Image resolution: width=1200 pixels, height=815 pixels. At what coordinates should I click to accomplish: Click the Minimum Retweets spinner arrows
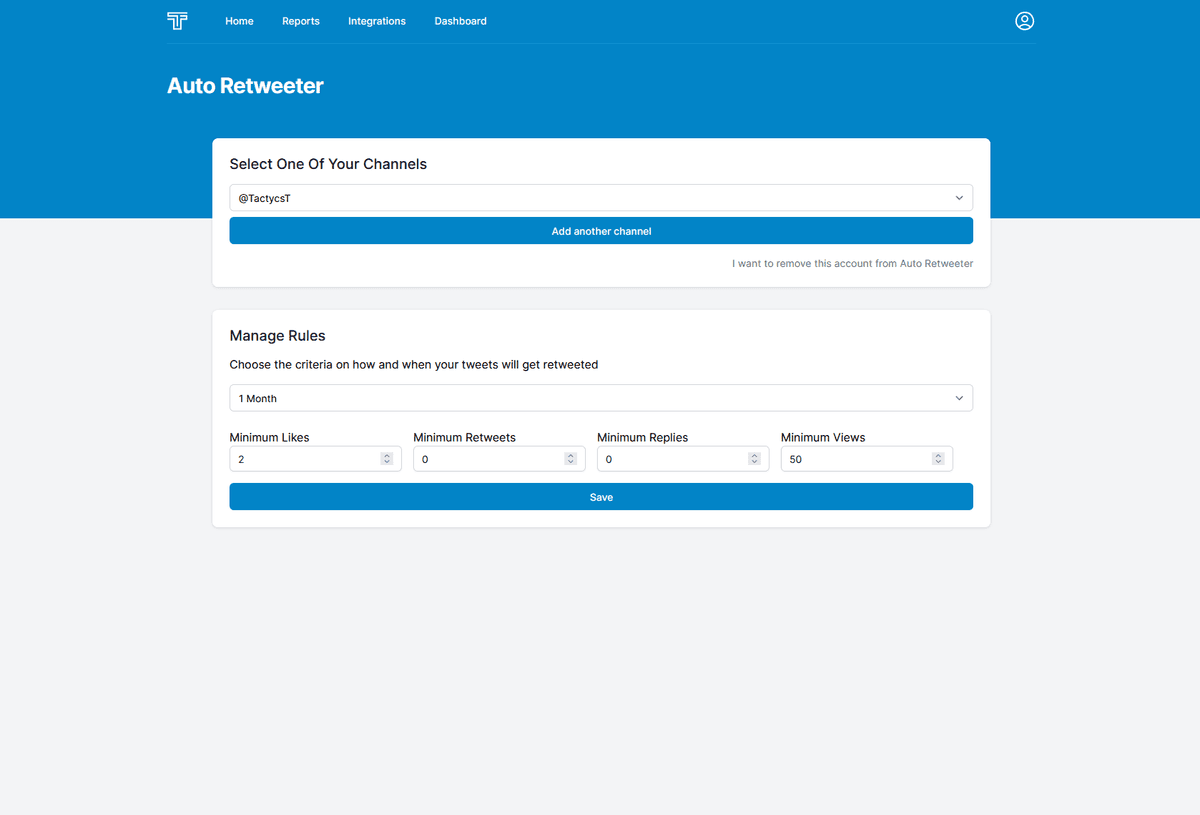[570, 459]
